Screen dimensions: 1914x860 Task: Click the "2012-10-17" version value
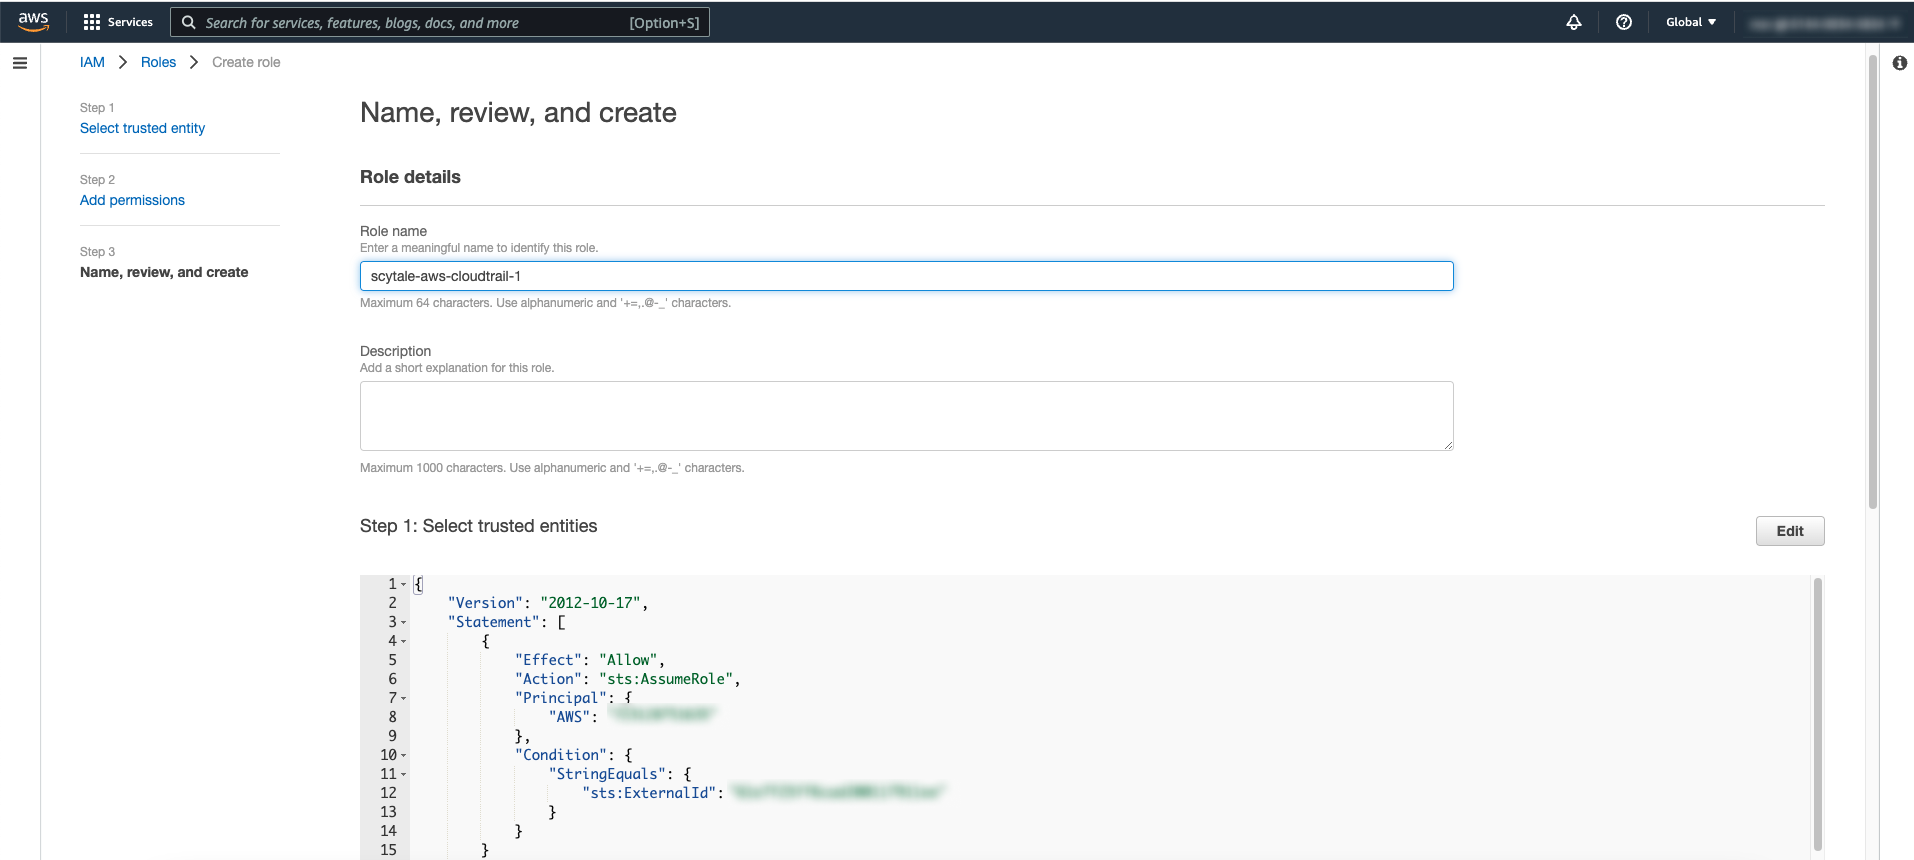click(590, 603)
